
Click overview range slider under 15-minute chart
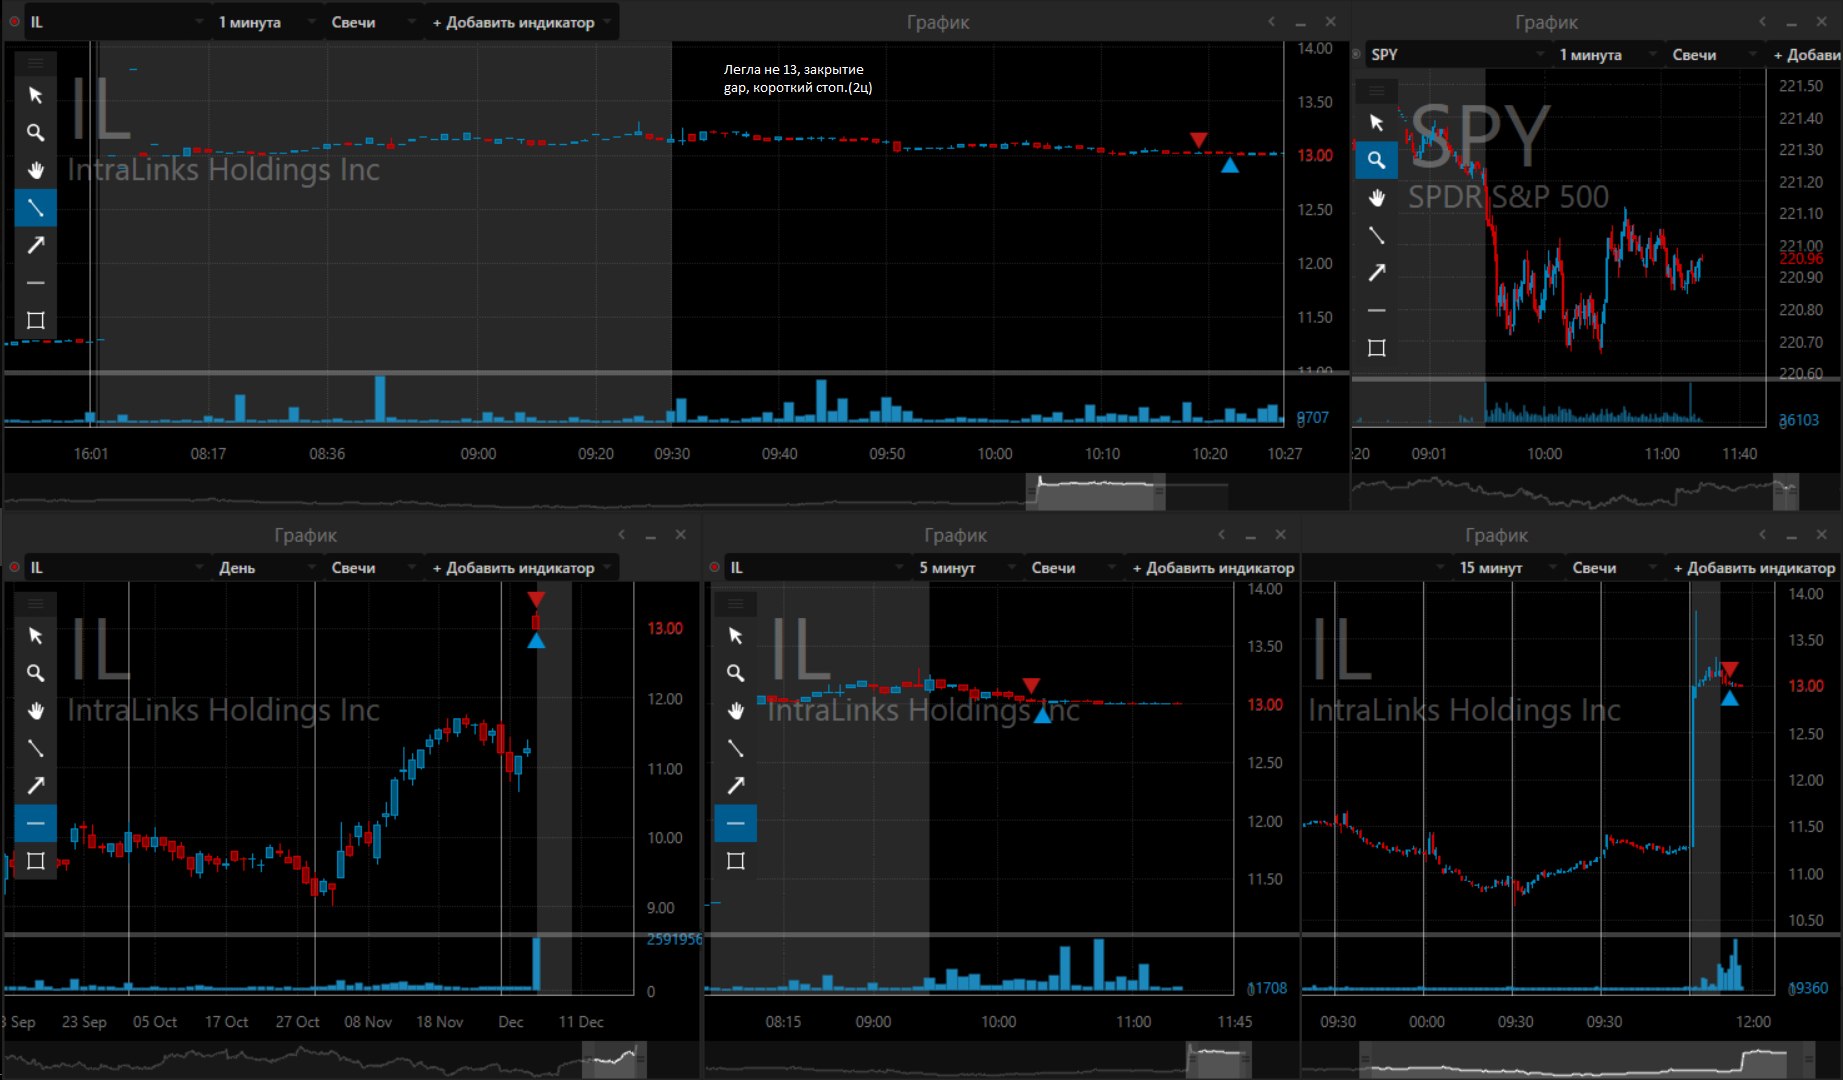point(1586,1060)
